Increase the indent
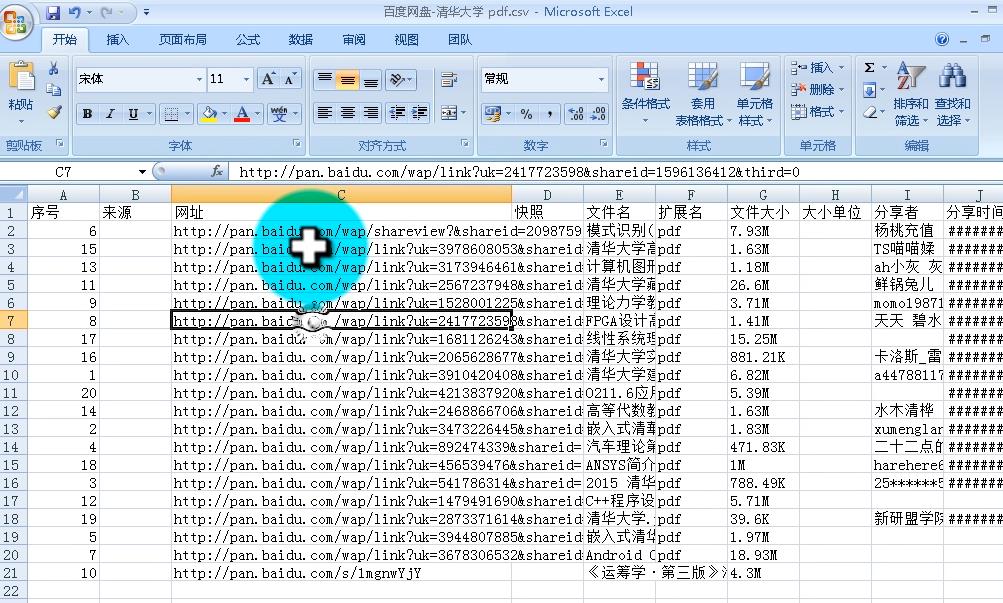Screen dimensions: 1003x603 coord(420,113)
